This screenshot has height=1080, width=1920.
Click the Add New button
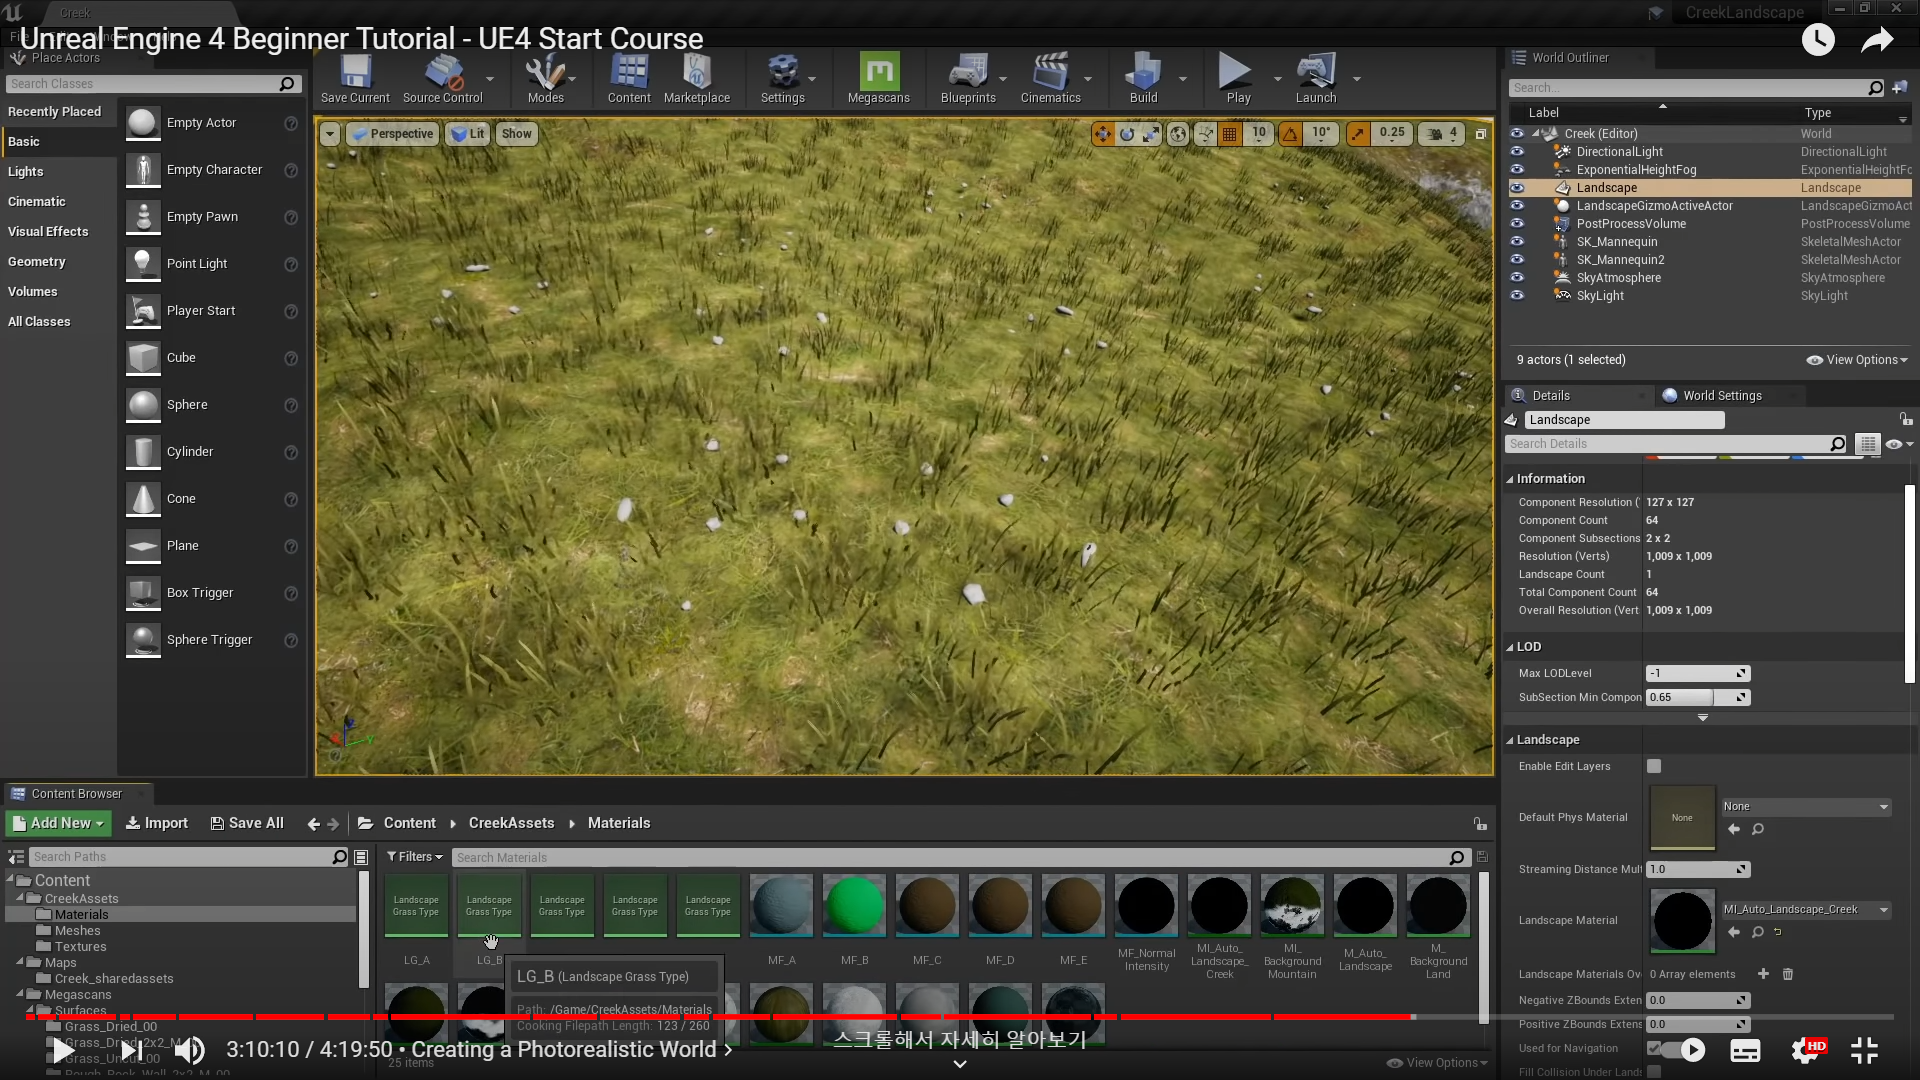[58, 823]
